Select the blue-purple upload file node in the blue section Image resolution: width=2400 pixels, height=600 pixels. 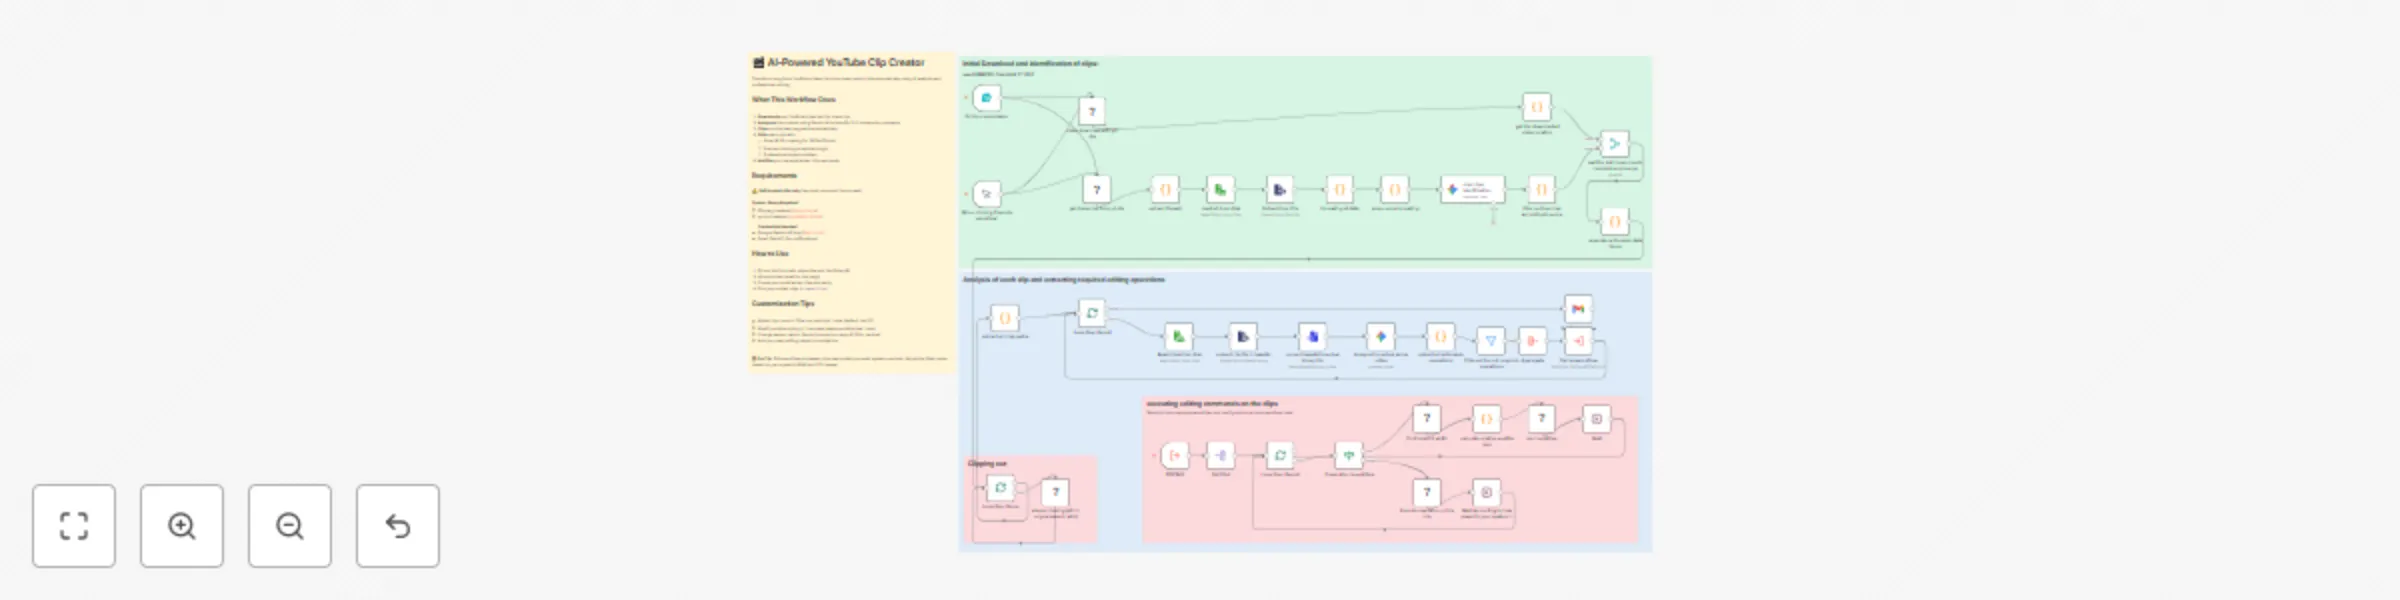(1312, 337)
